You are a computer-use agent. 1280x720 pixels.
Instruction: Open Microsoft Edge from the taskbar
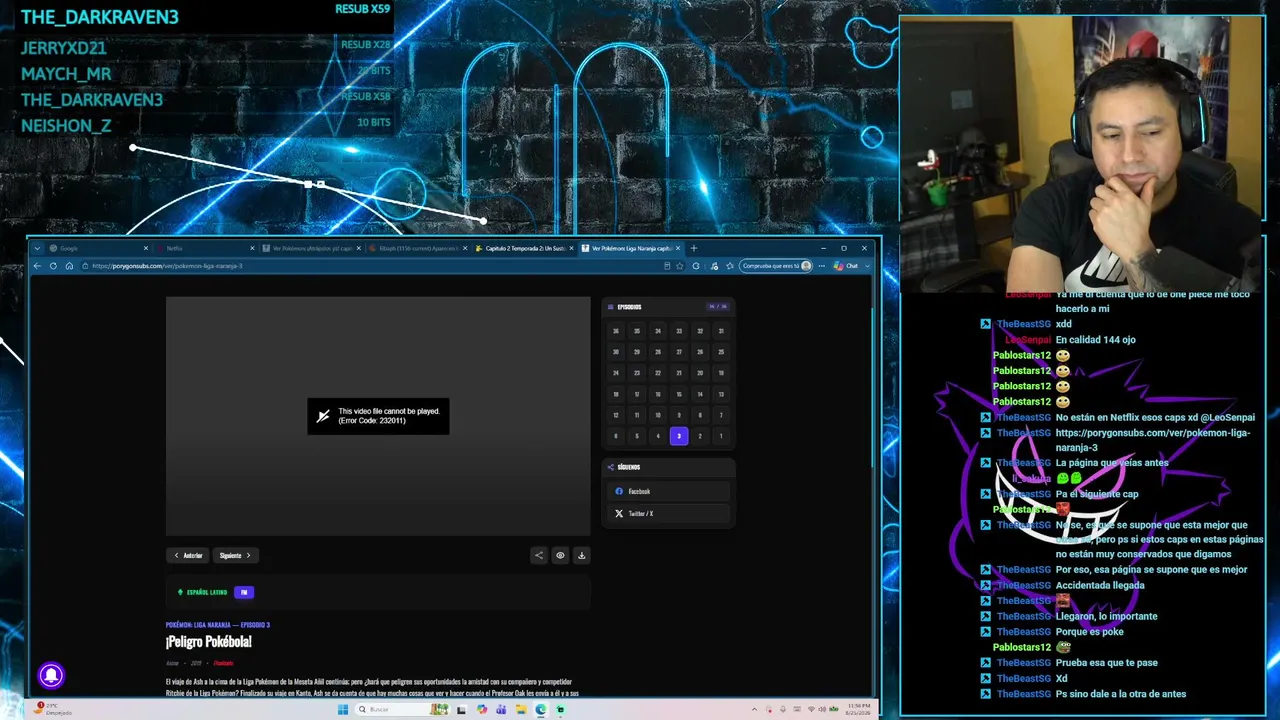pos(541,710)
